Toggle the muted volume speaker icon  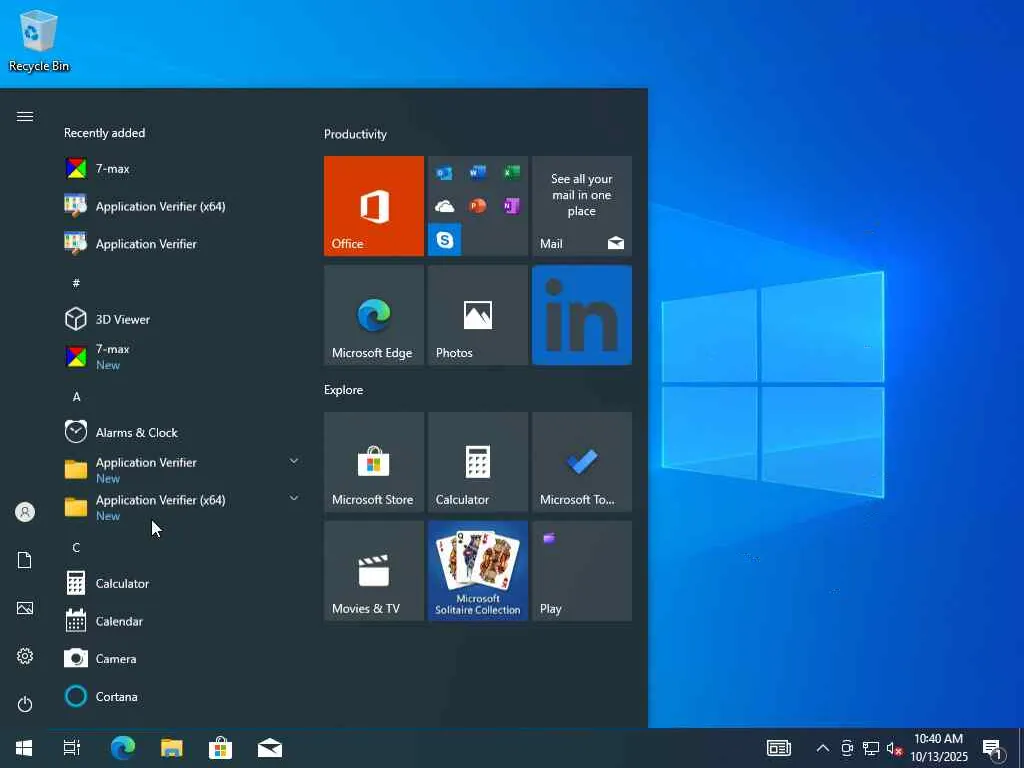pyautogui.click(x=895, y=748)
